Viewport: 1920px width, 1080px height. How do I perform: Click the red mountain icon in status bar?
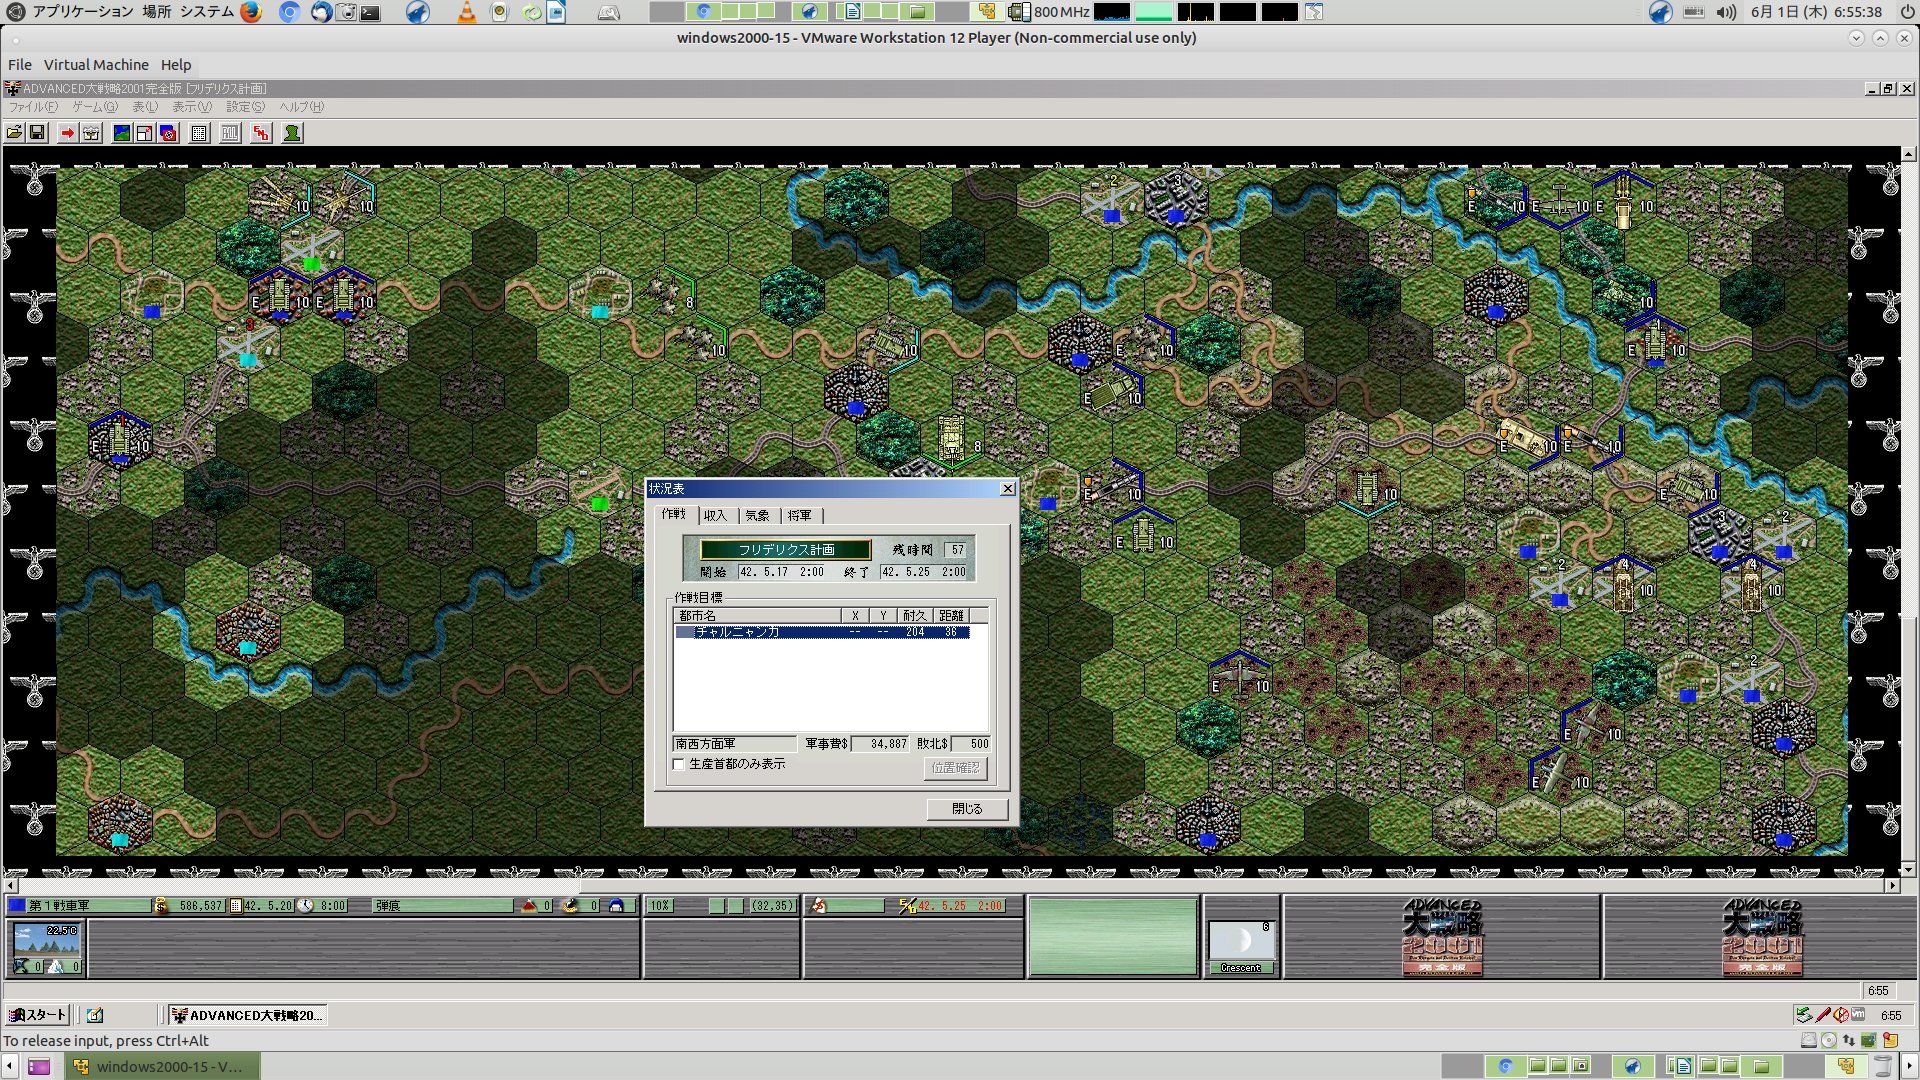click(529, 906)
